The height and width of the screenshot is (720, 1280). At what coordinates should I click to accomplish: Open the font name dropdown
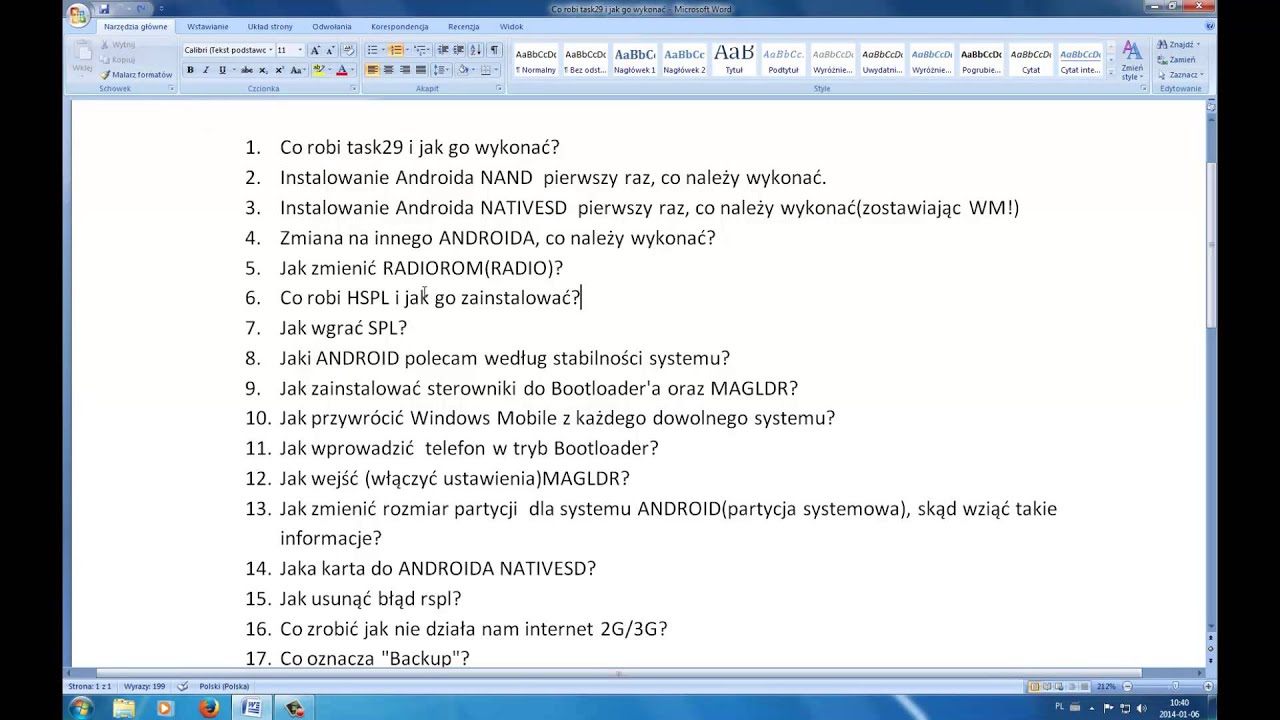coord(270,50)
